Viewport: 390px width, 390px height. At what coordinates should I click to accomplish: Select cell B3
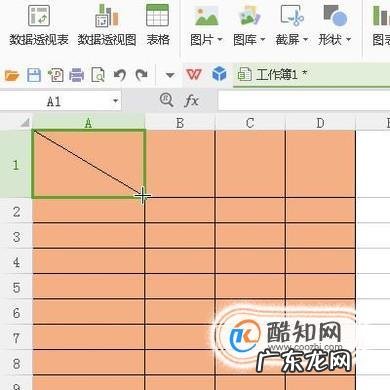pyautogui.click(x=180, y=236)
